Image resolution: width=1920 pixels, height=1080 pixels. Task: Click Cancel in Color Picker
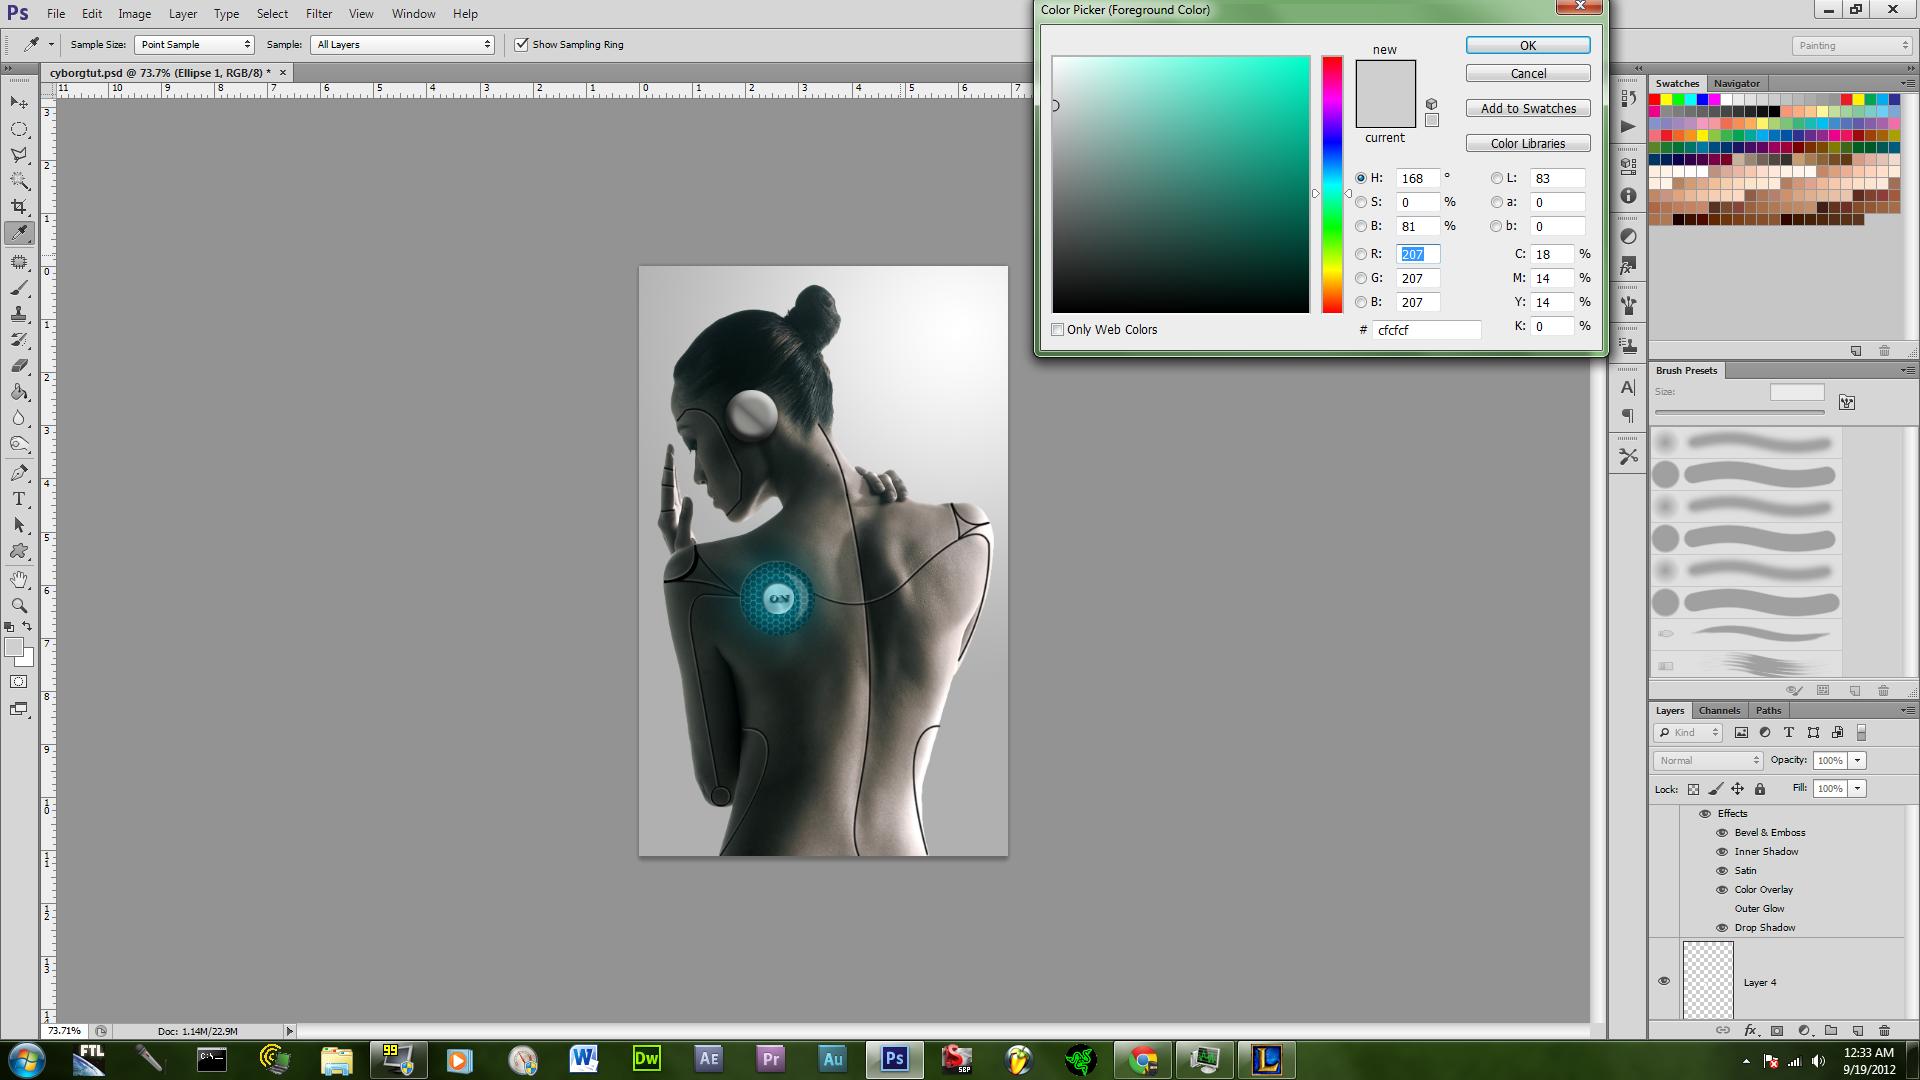(1528, 73)
